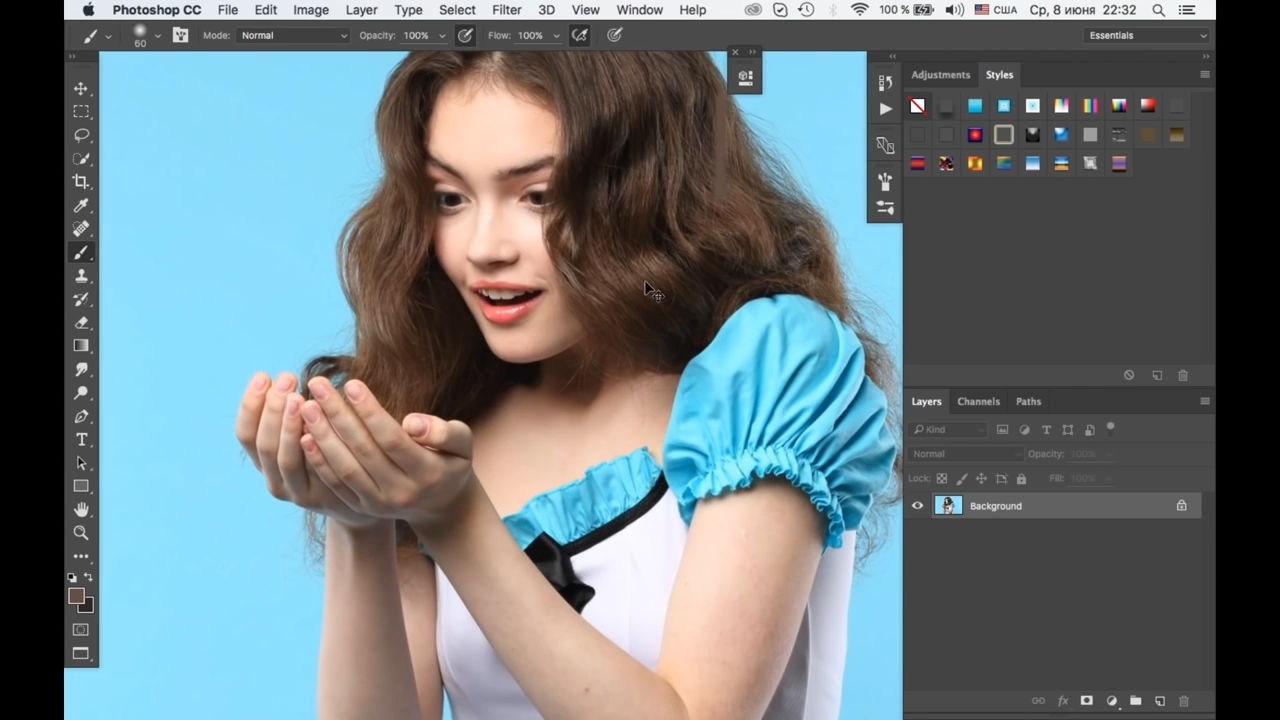The image size is (1280, 720).
Task: Open the Edit Toolbar three-dots menu
Action: click(x=81, y=556)
